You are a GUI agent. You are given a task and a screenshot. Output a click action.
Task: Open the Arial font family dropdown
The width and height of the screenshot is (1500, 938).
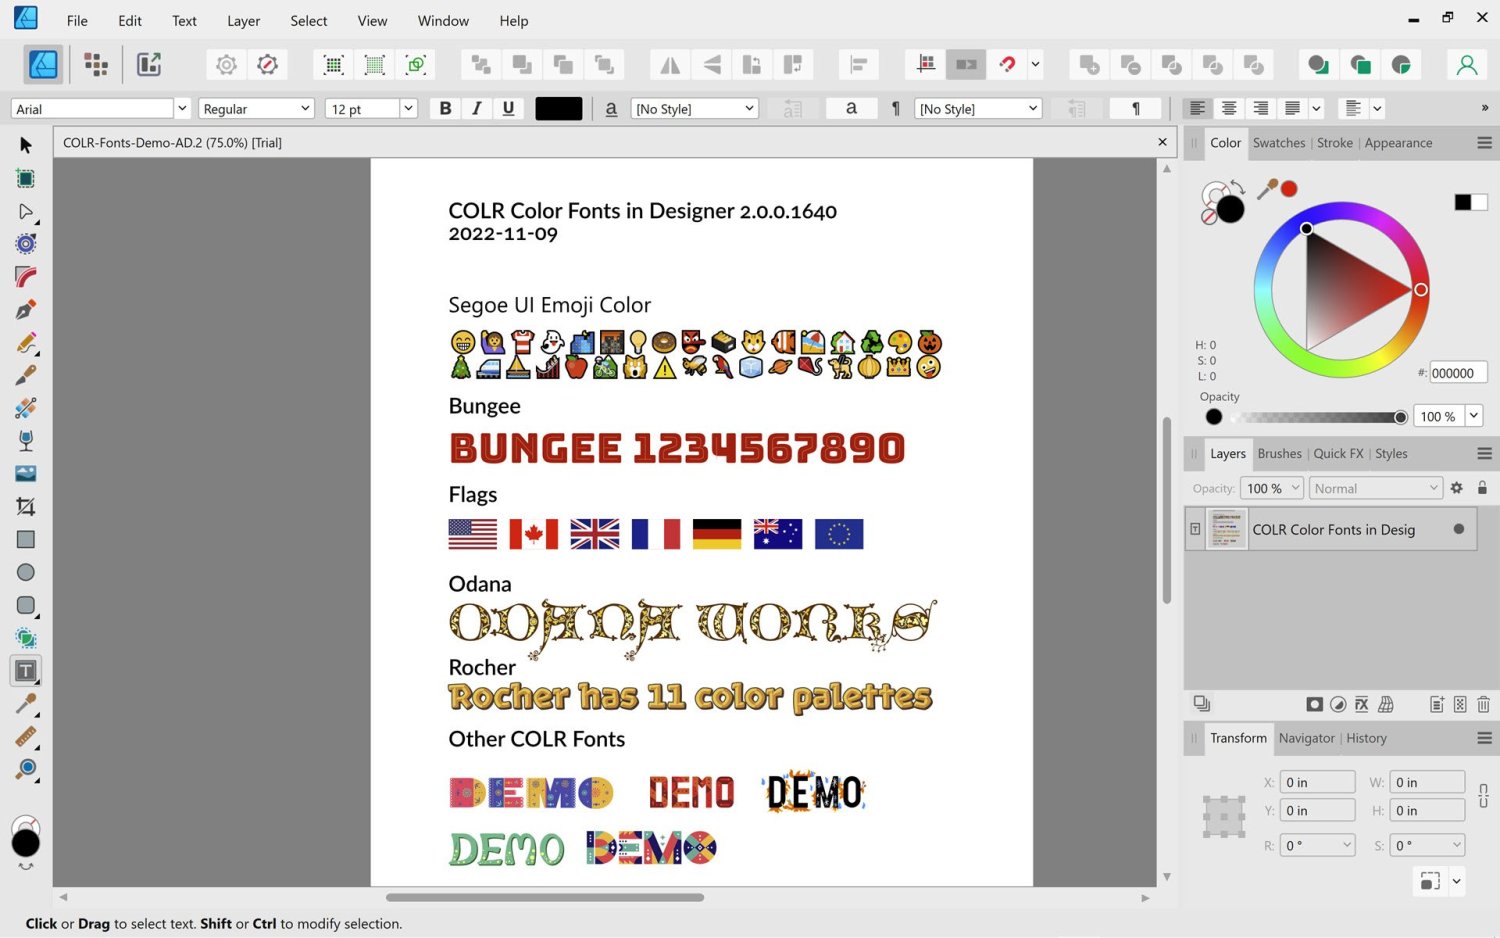point(181,108)
